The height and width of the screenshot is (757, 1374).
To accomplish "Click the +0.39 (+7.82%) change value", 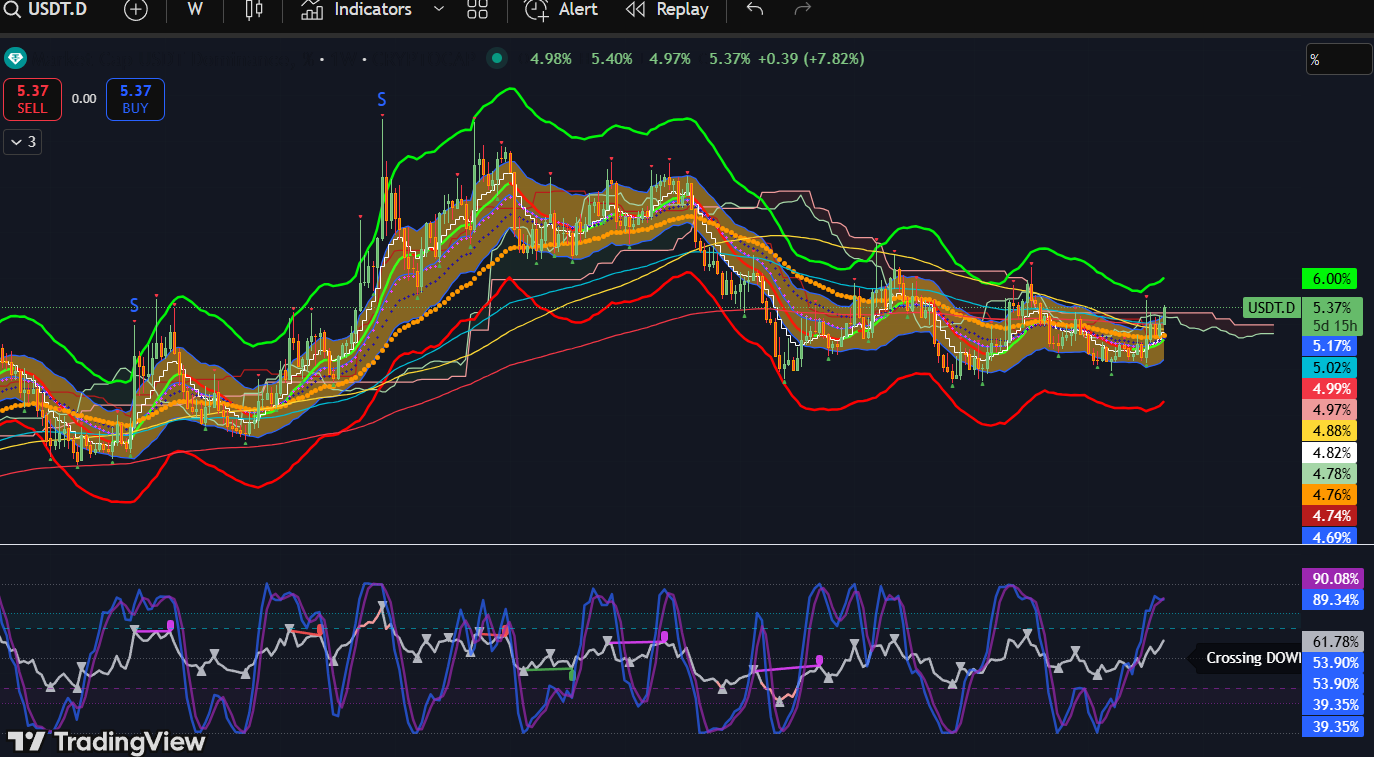I will pos(811,58).
